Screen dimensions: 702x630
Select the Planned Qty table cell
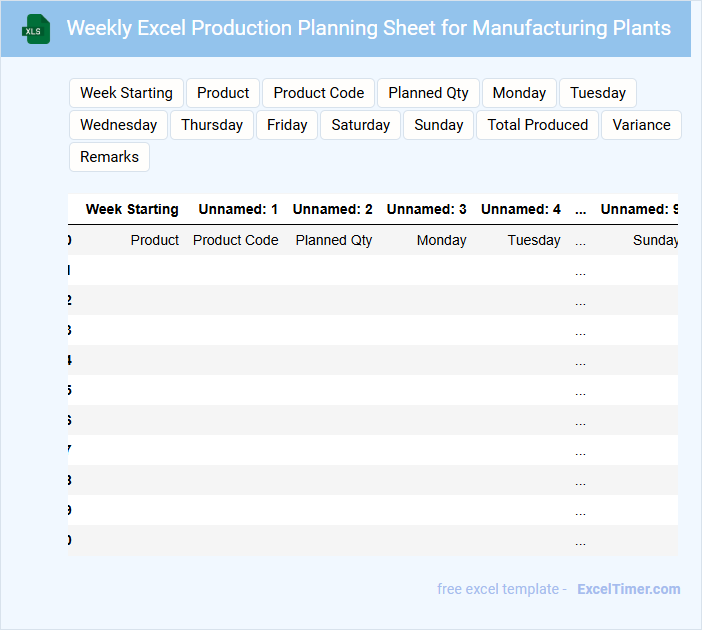pos(334,240)
